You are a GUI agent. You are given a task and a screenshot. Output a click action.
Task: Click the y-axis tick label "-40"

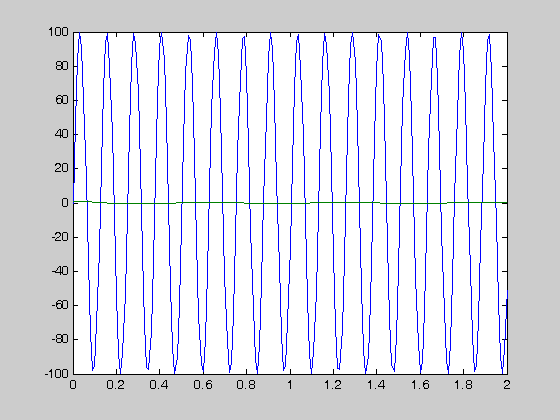pos(60,271)
